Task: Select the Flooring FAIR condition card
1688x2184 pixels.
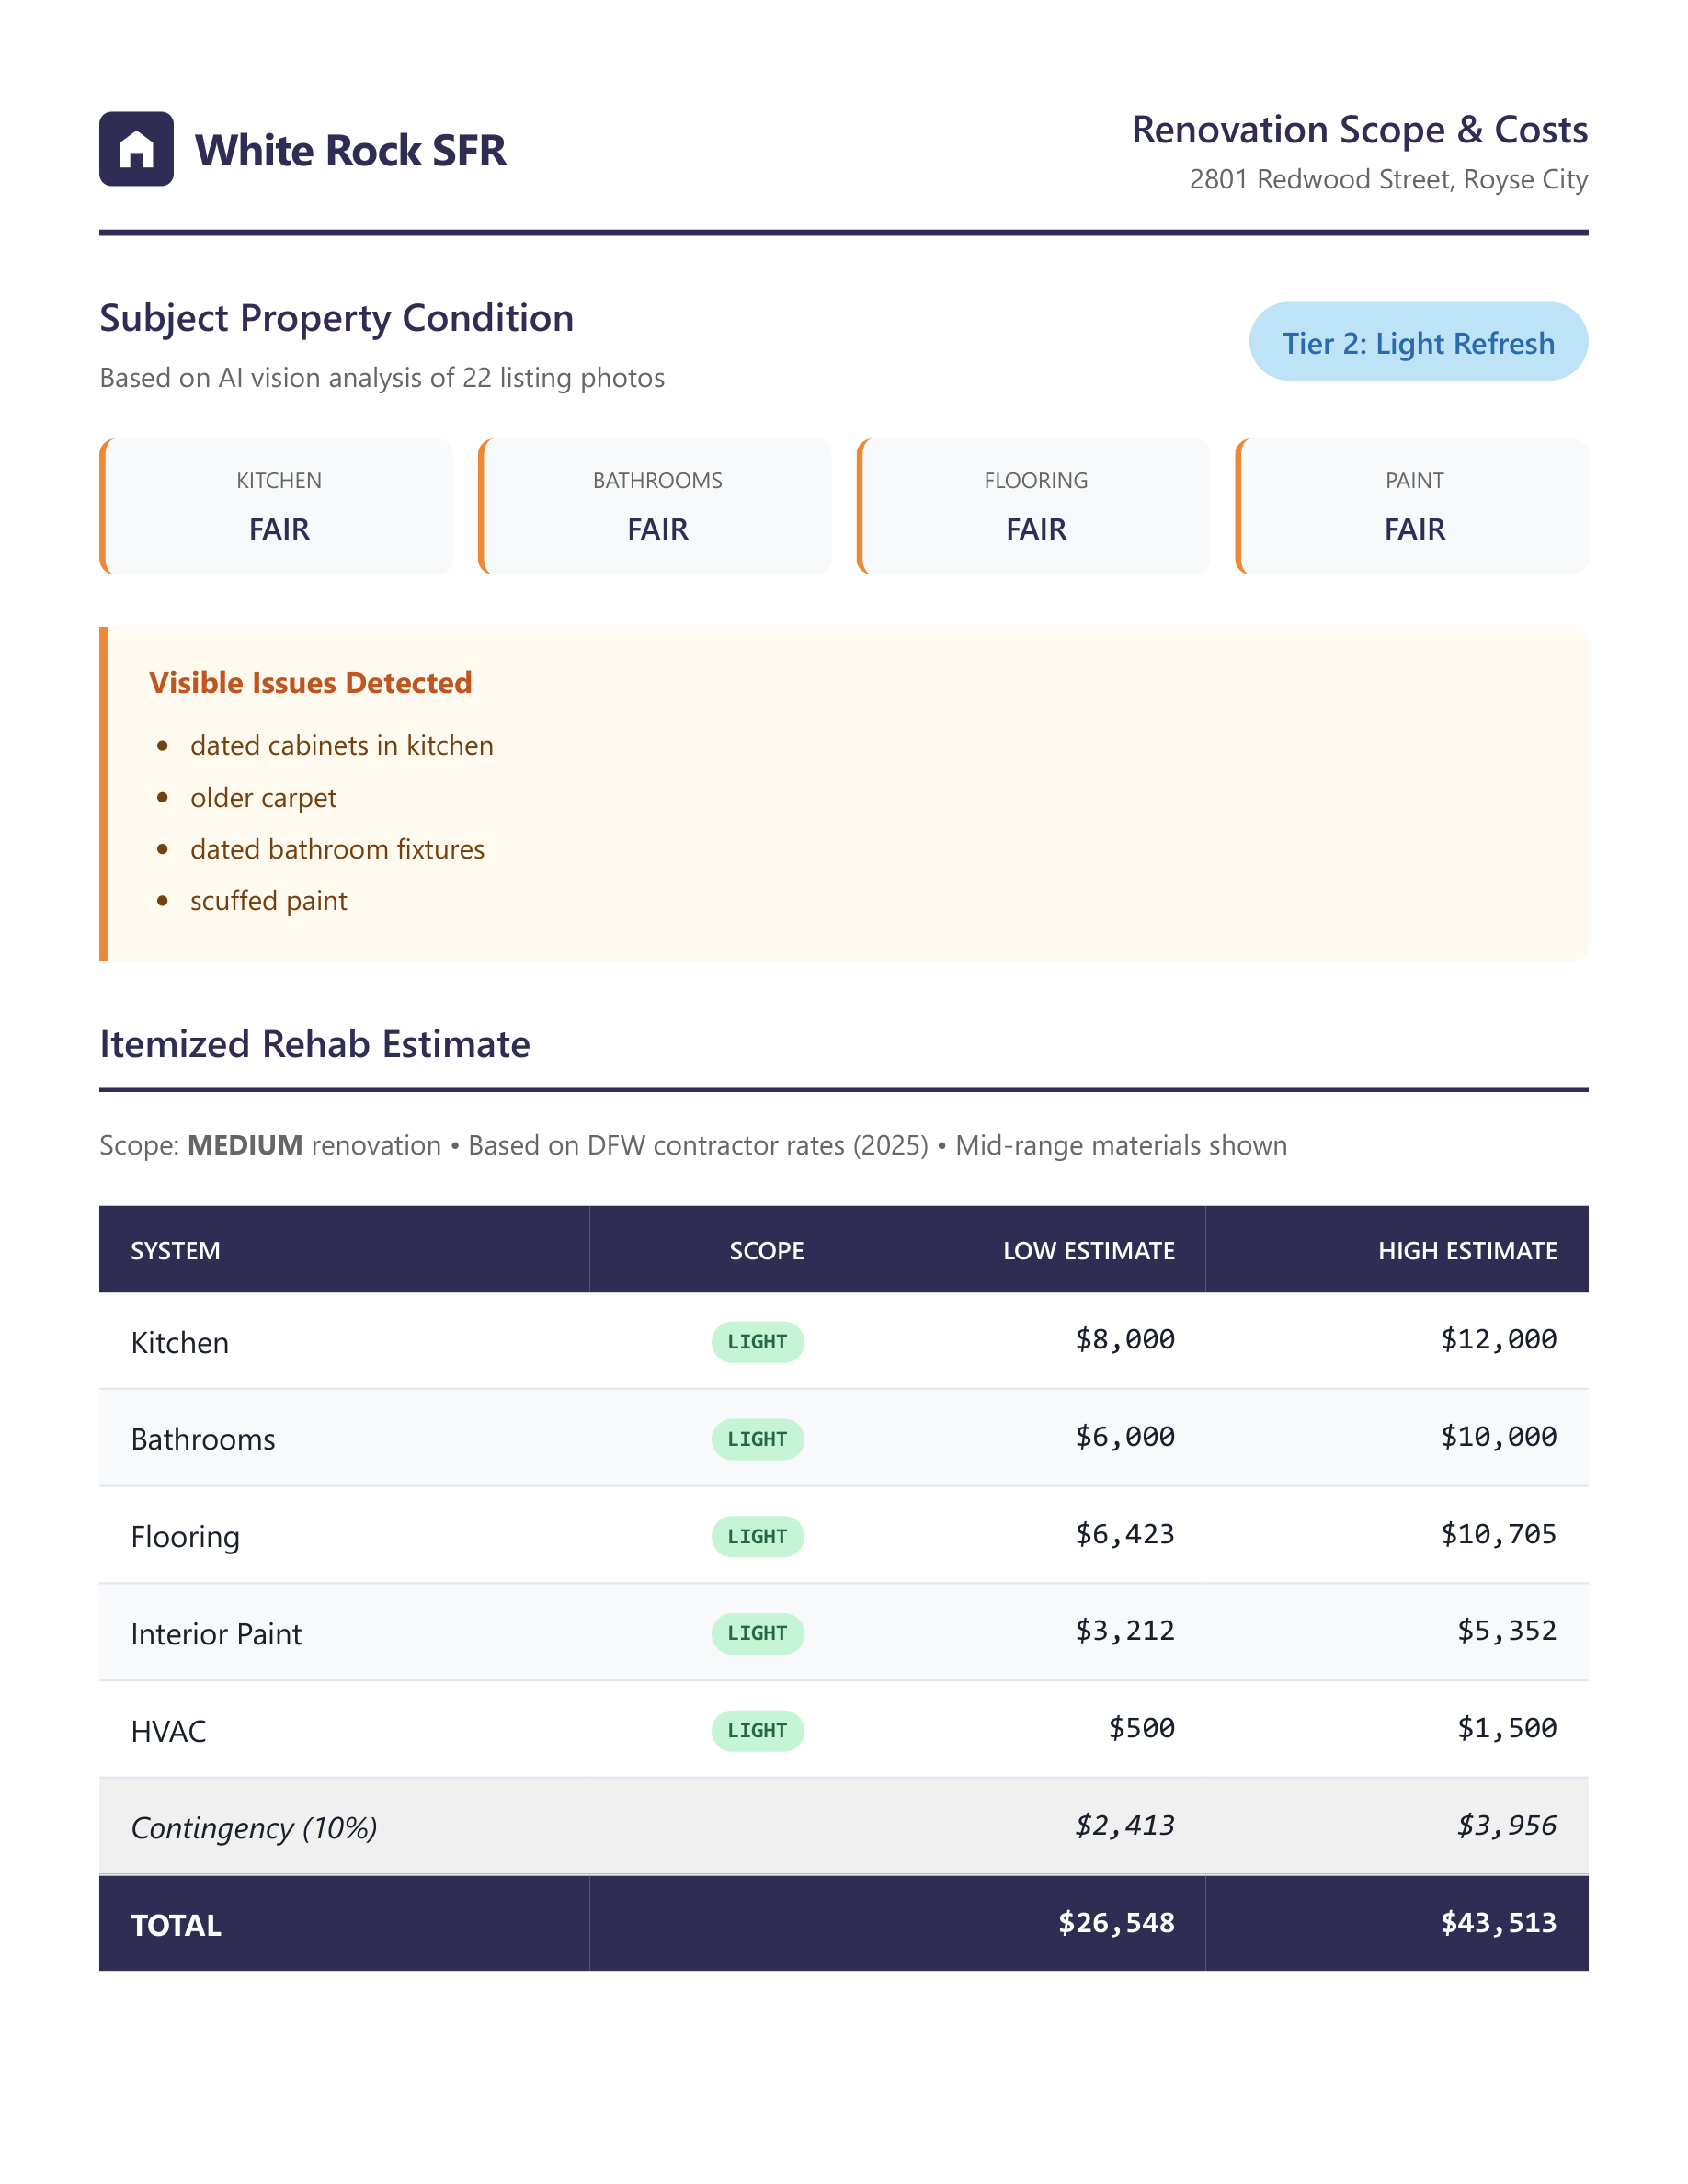Action: click(x=1035, y=507)
